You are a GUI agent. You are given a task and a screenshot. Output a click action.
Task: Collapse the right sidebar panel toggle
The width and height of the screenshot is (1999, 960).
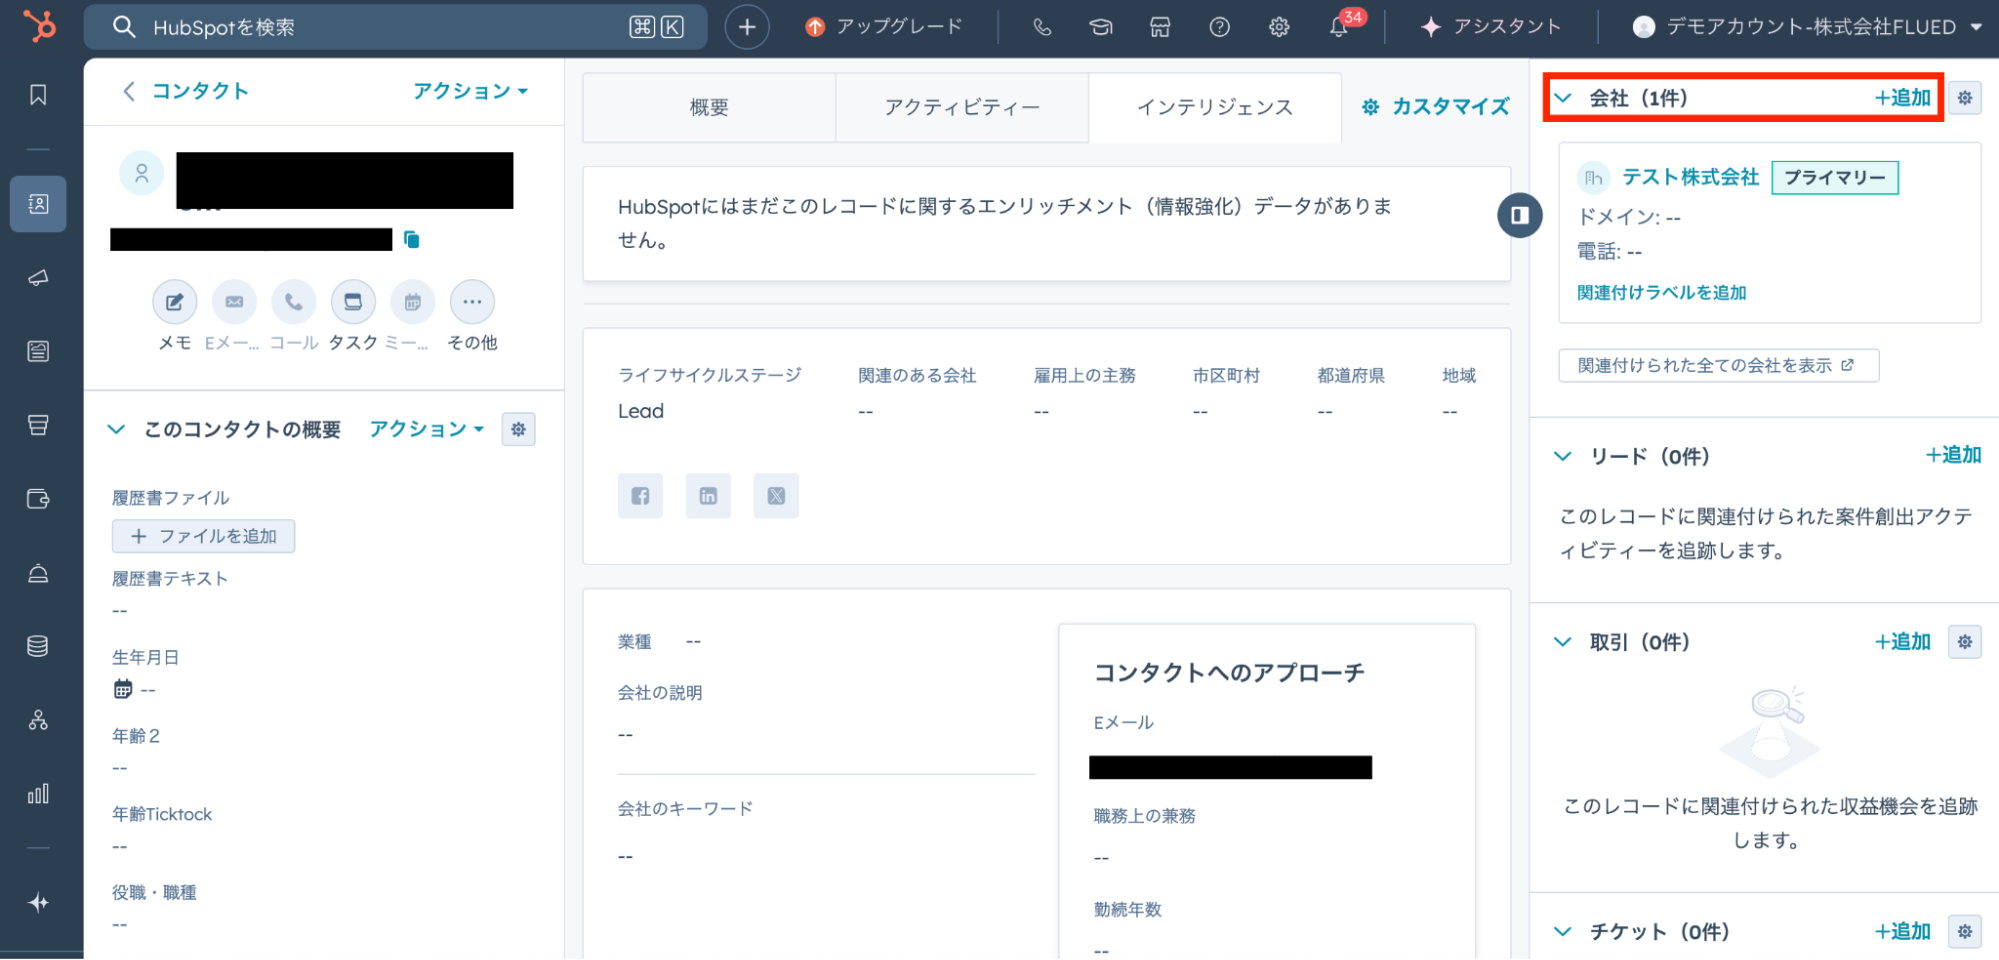(1519, 215)
